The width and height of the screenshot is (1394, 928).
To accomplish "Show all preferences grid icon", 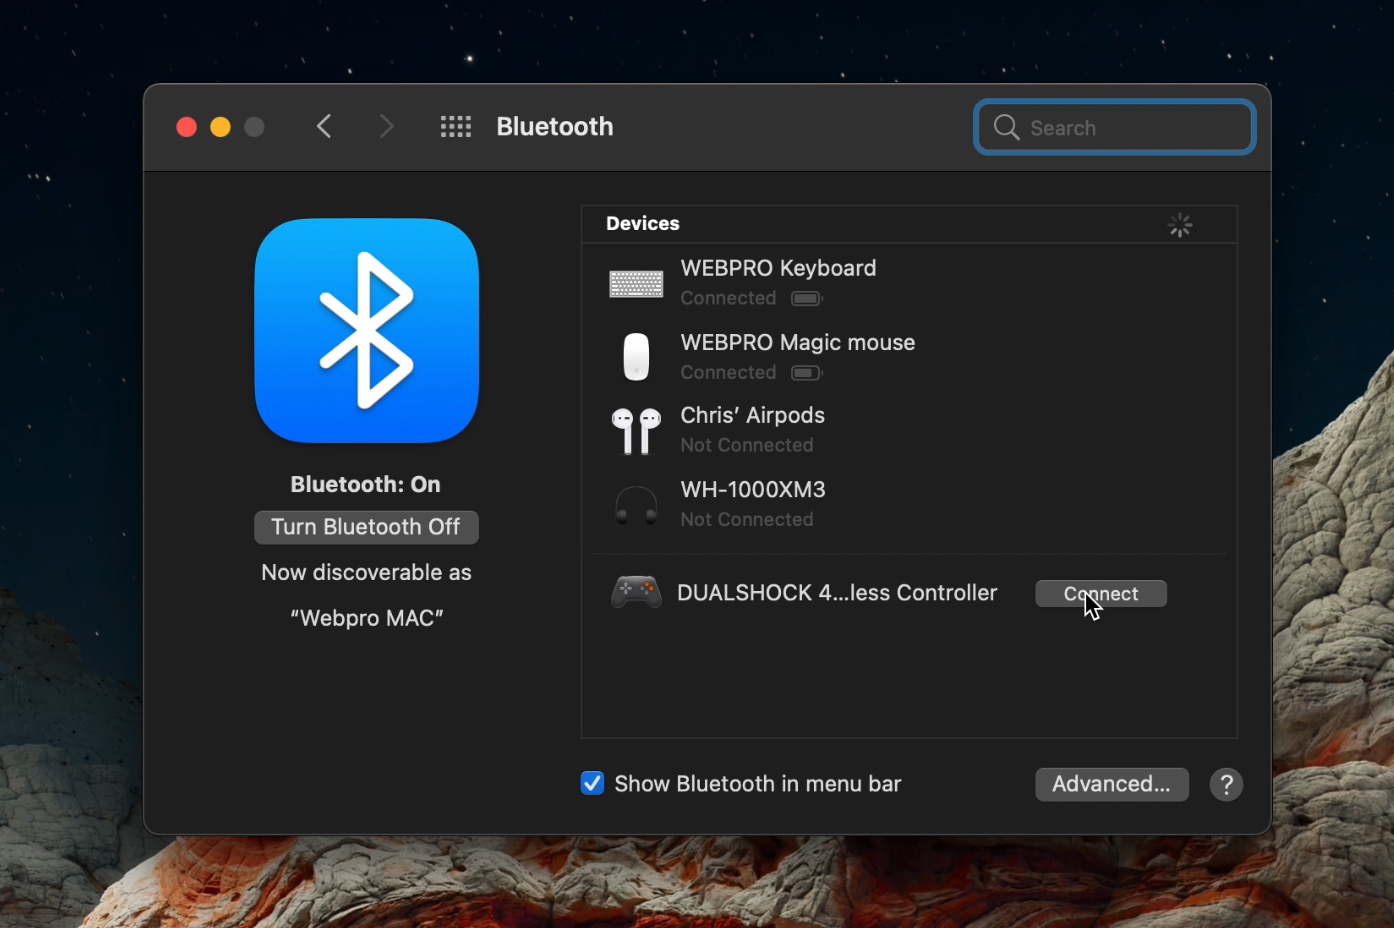I will (x=456, y=127).
